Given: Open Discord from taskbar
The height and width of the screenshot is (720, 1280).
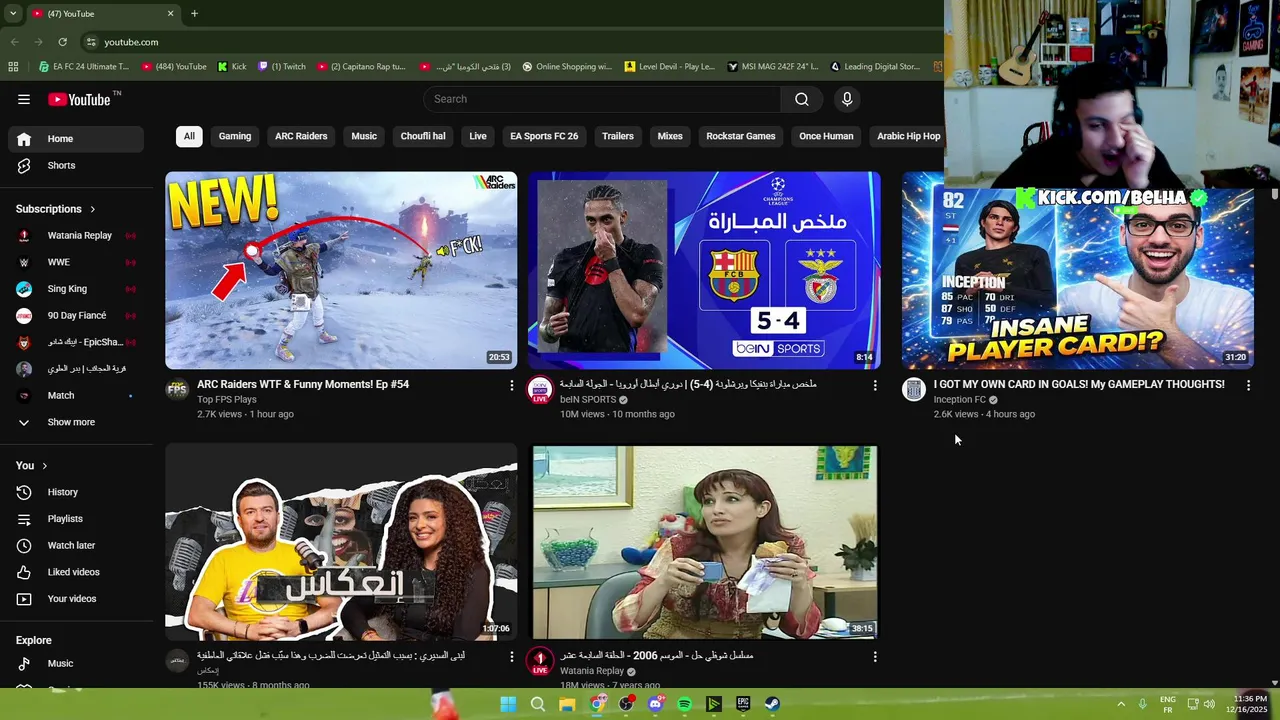Looking at the screenshot, I should [655, 704].
